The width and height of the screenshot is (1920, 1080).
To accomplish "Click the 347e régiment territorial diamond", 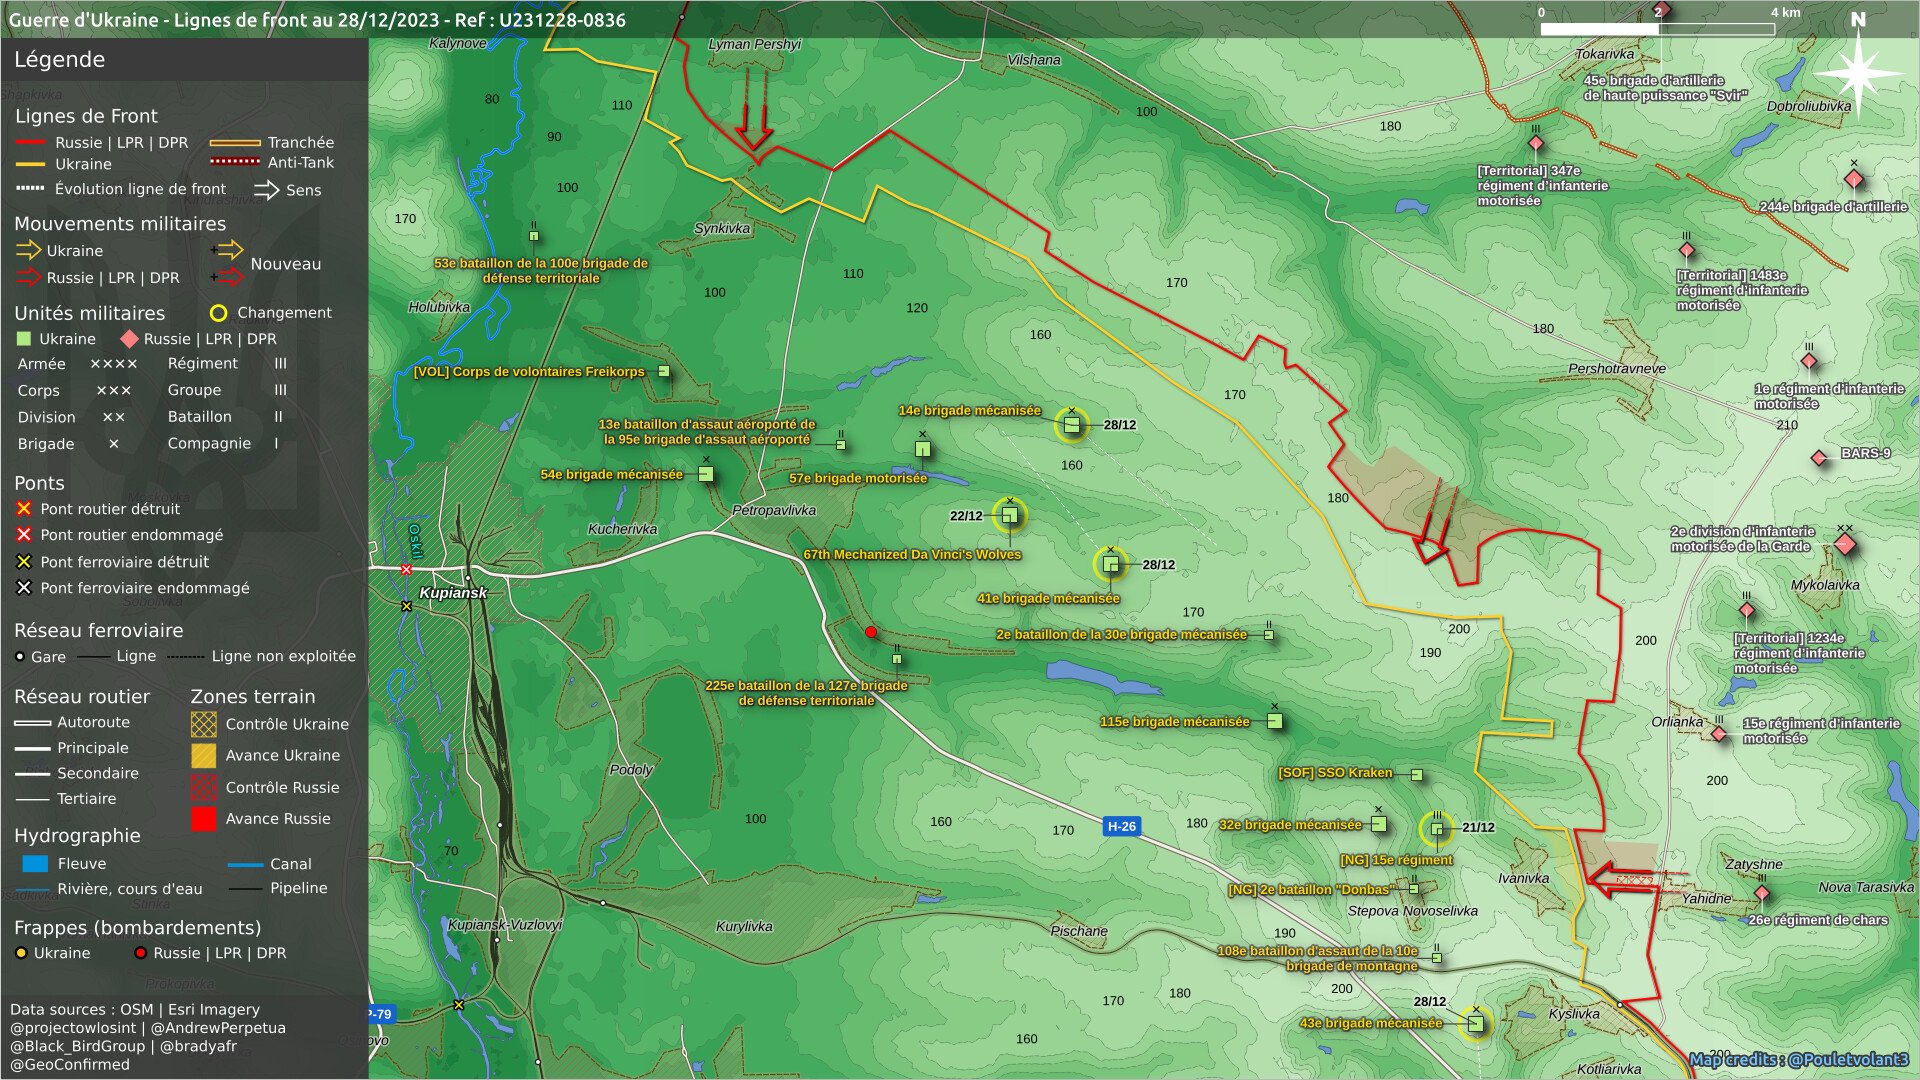I will pos(1536,143).
